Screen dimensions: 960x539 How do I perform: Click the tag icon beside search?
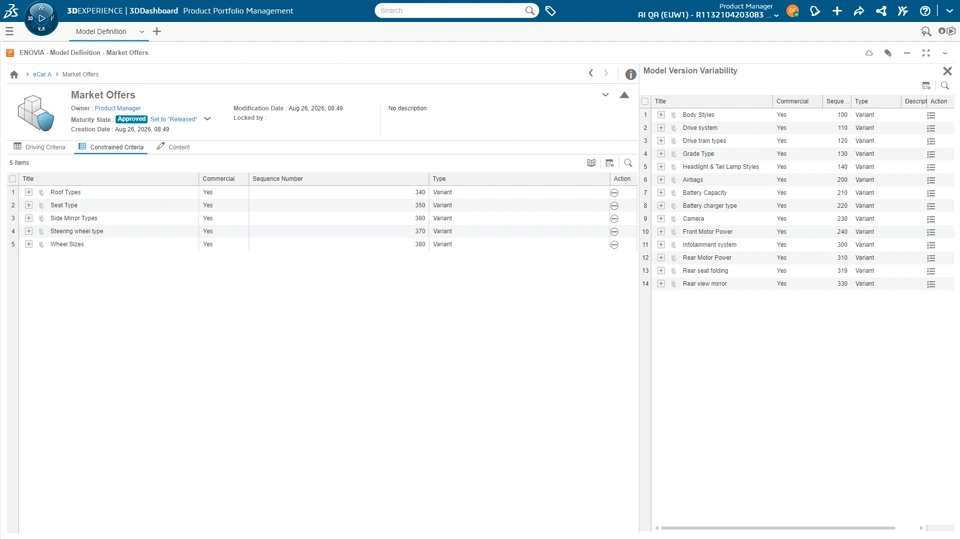(x=550, y=10)
